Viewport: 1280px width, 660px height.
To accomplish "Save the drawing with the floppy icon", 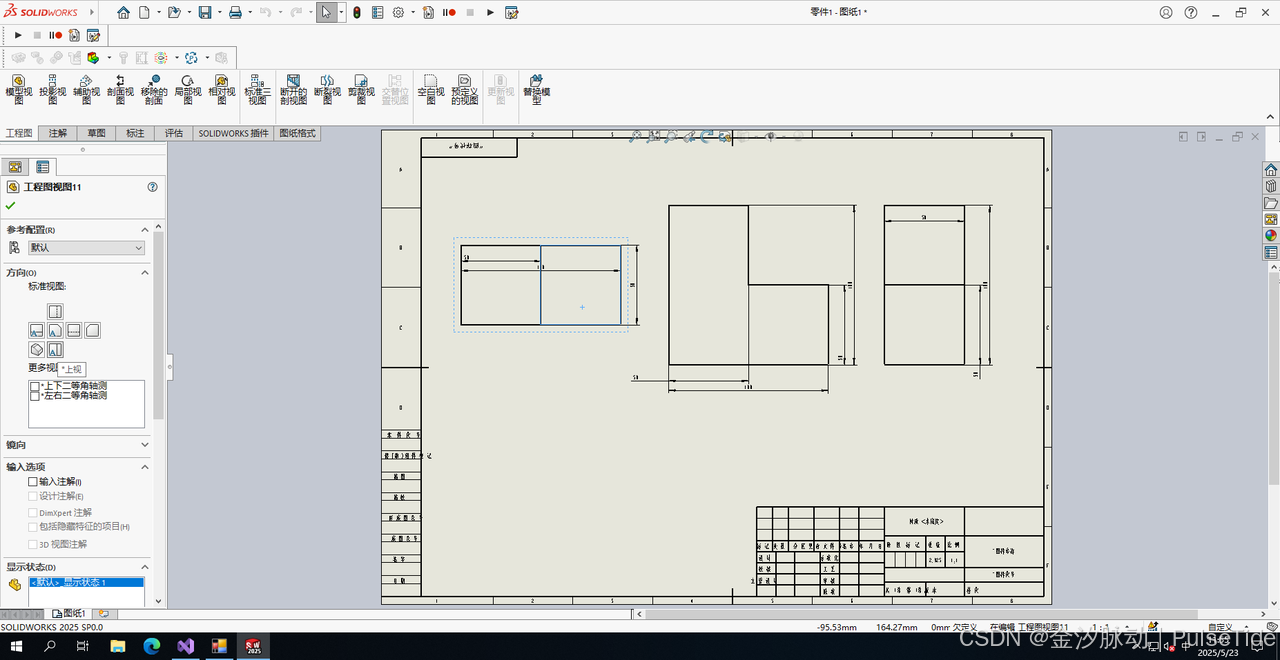I will 205,13.
